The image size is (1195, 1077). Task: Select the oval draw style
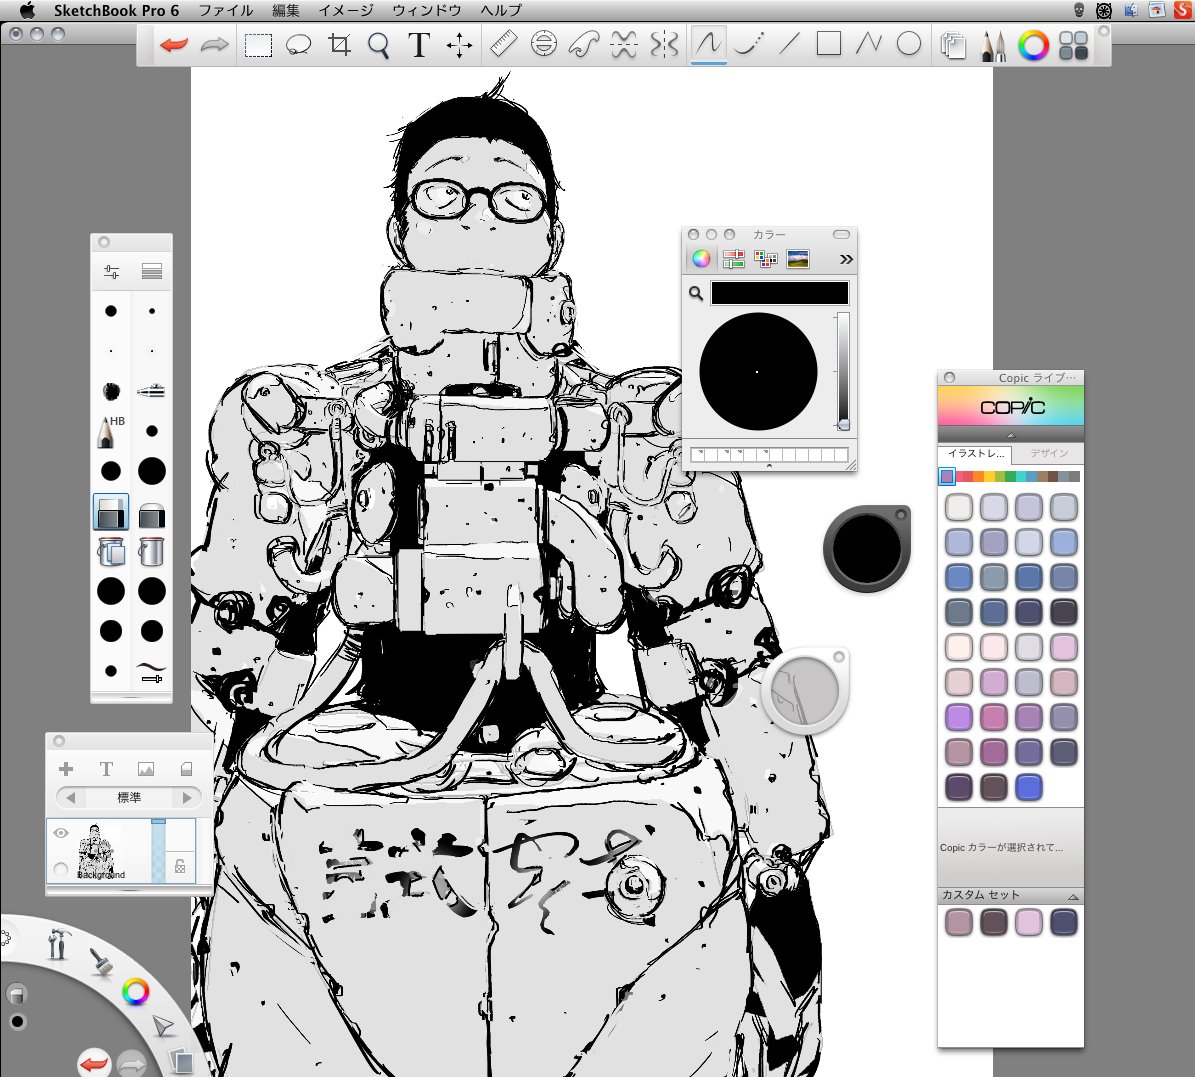click(908, 43)
